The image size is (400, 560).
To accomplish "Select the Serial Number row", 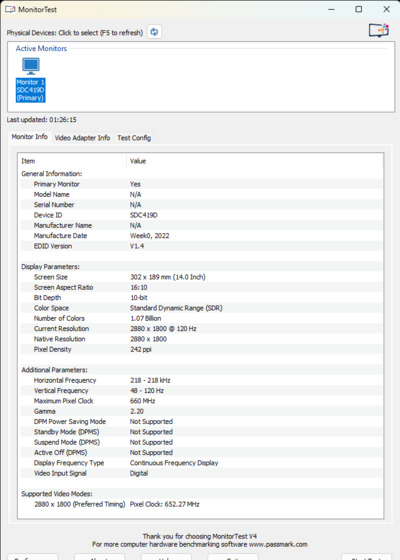I will coord(201,205).
